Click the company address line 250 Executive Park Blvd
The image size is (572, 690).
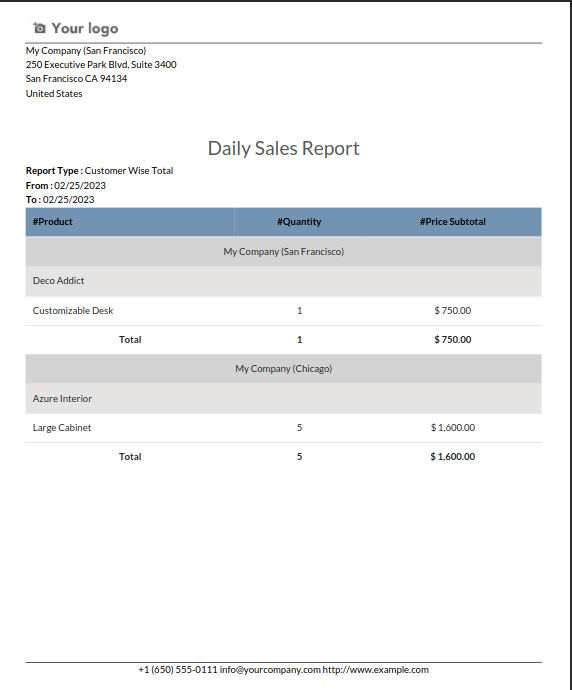101,65
